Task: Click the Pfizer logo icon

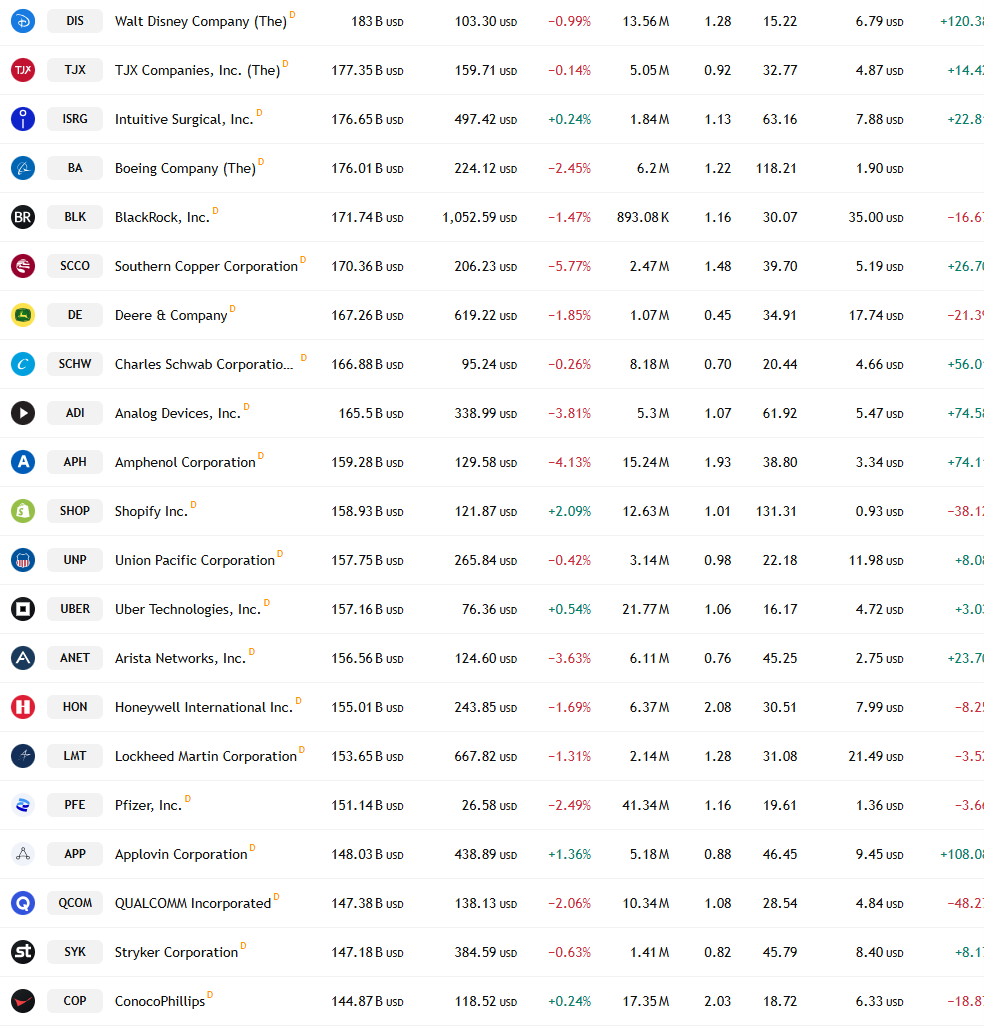Action: coord(23,805)
